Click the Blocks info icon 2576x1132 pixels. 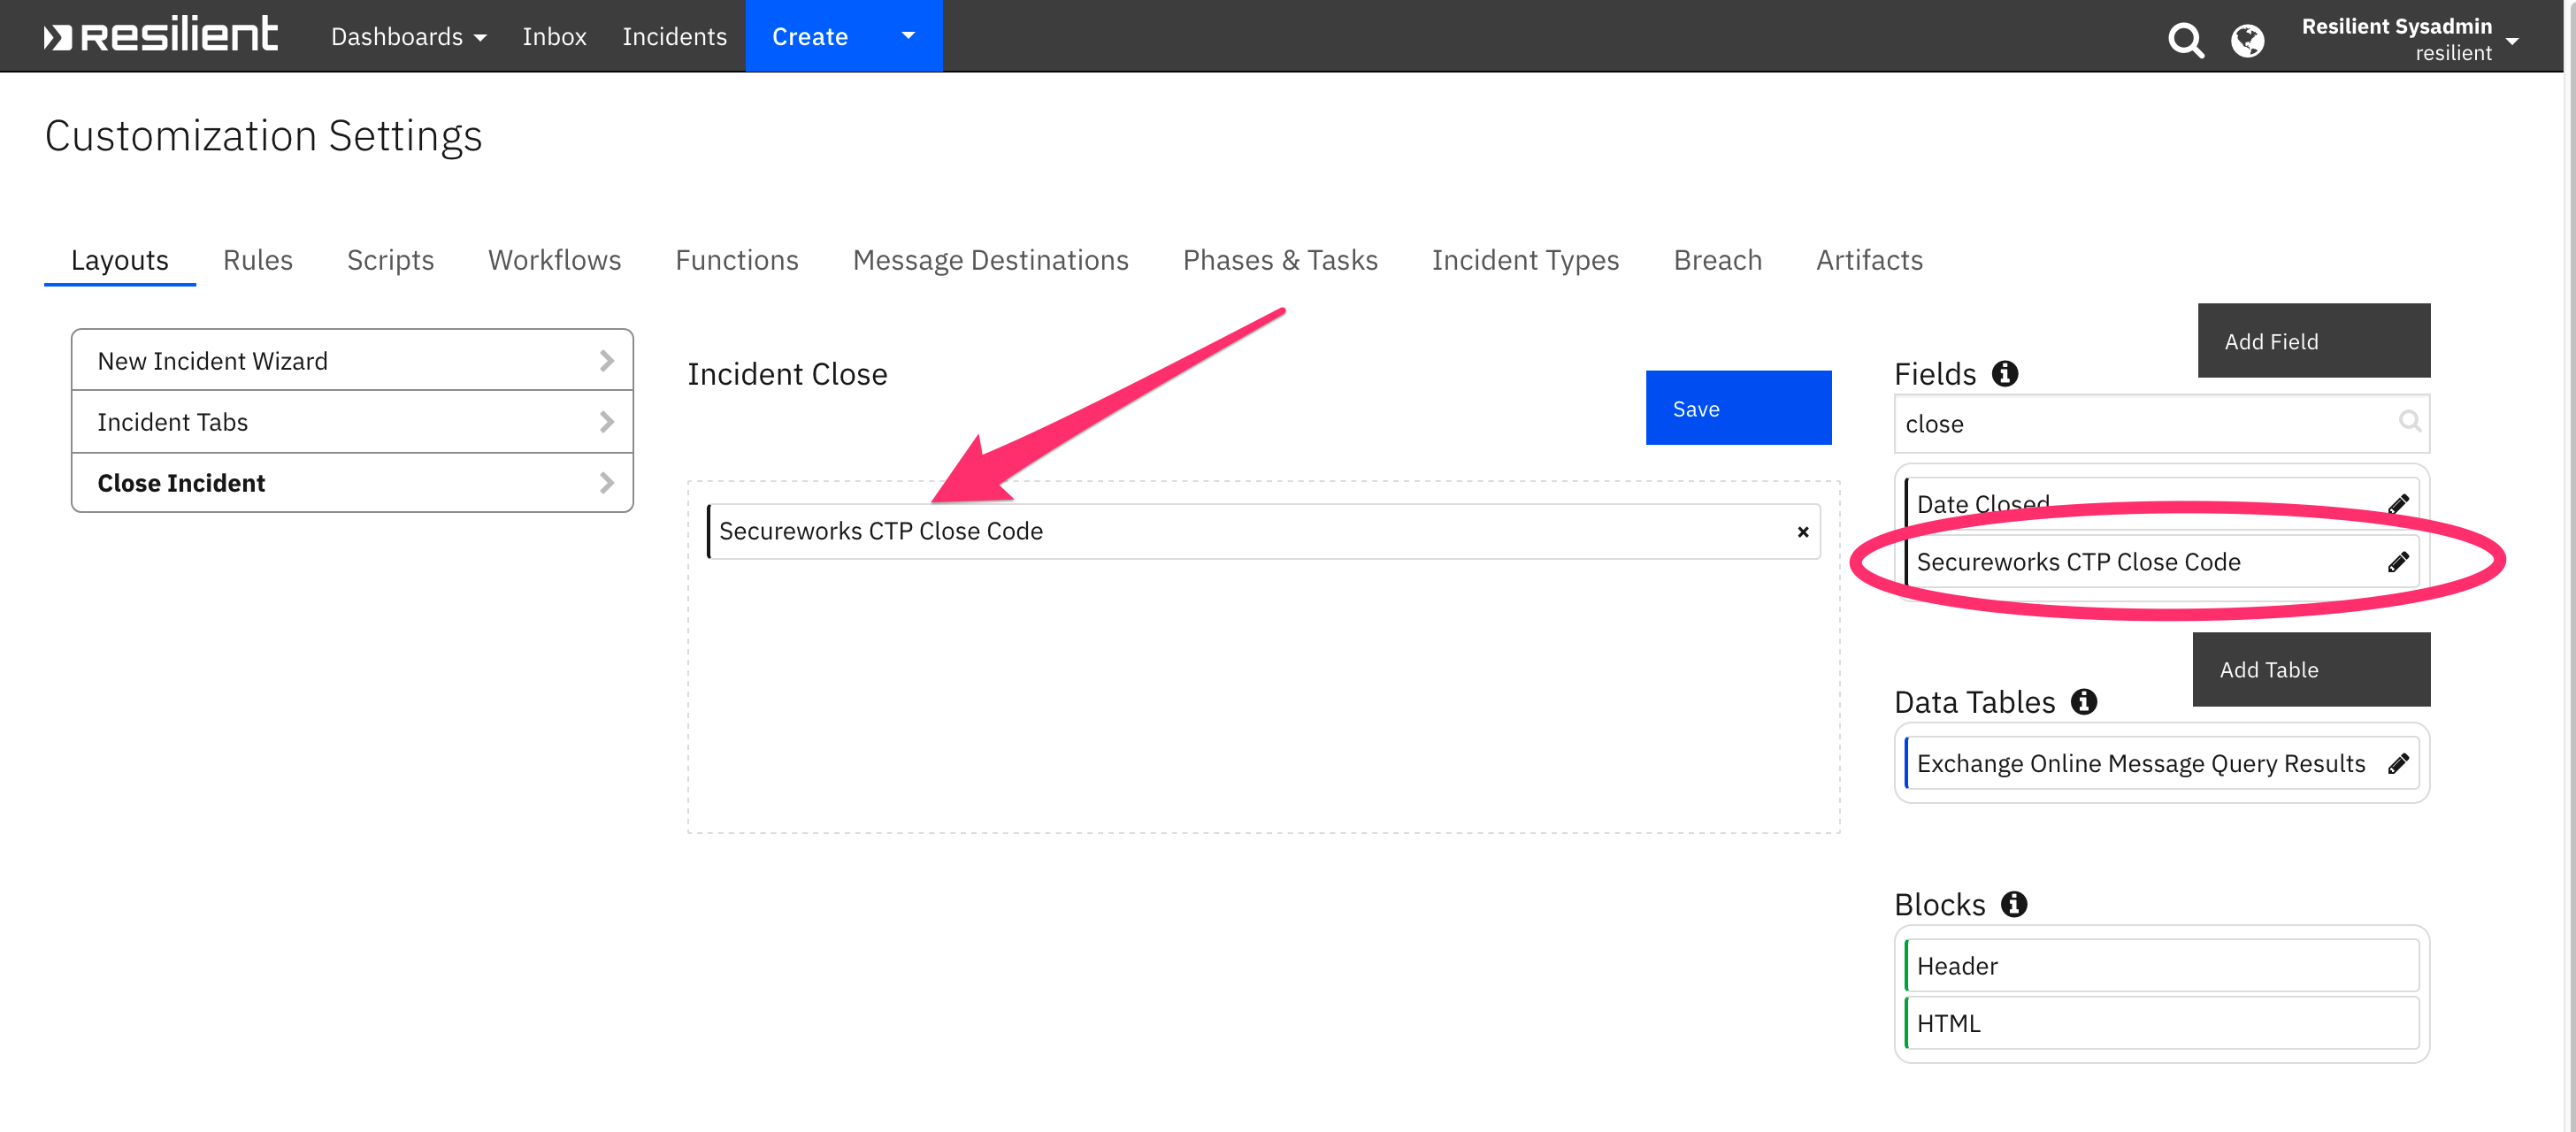(x=2014, y=904)
